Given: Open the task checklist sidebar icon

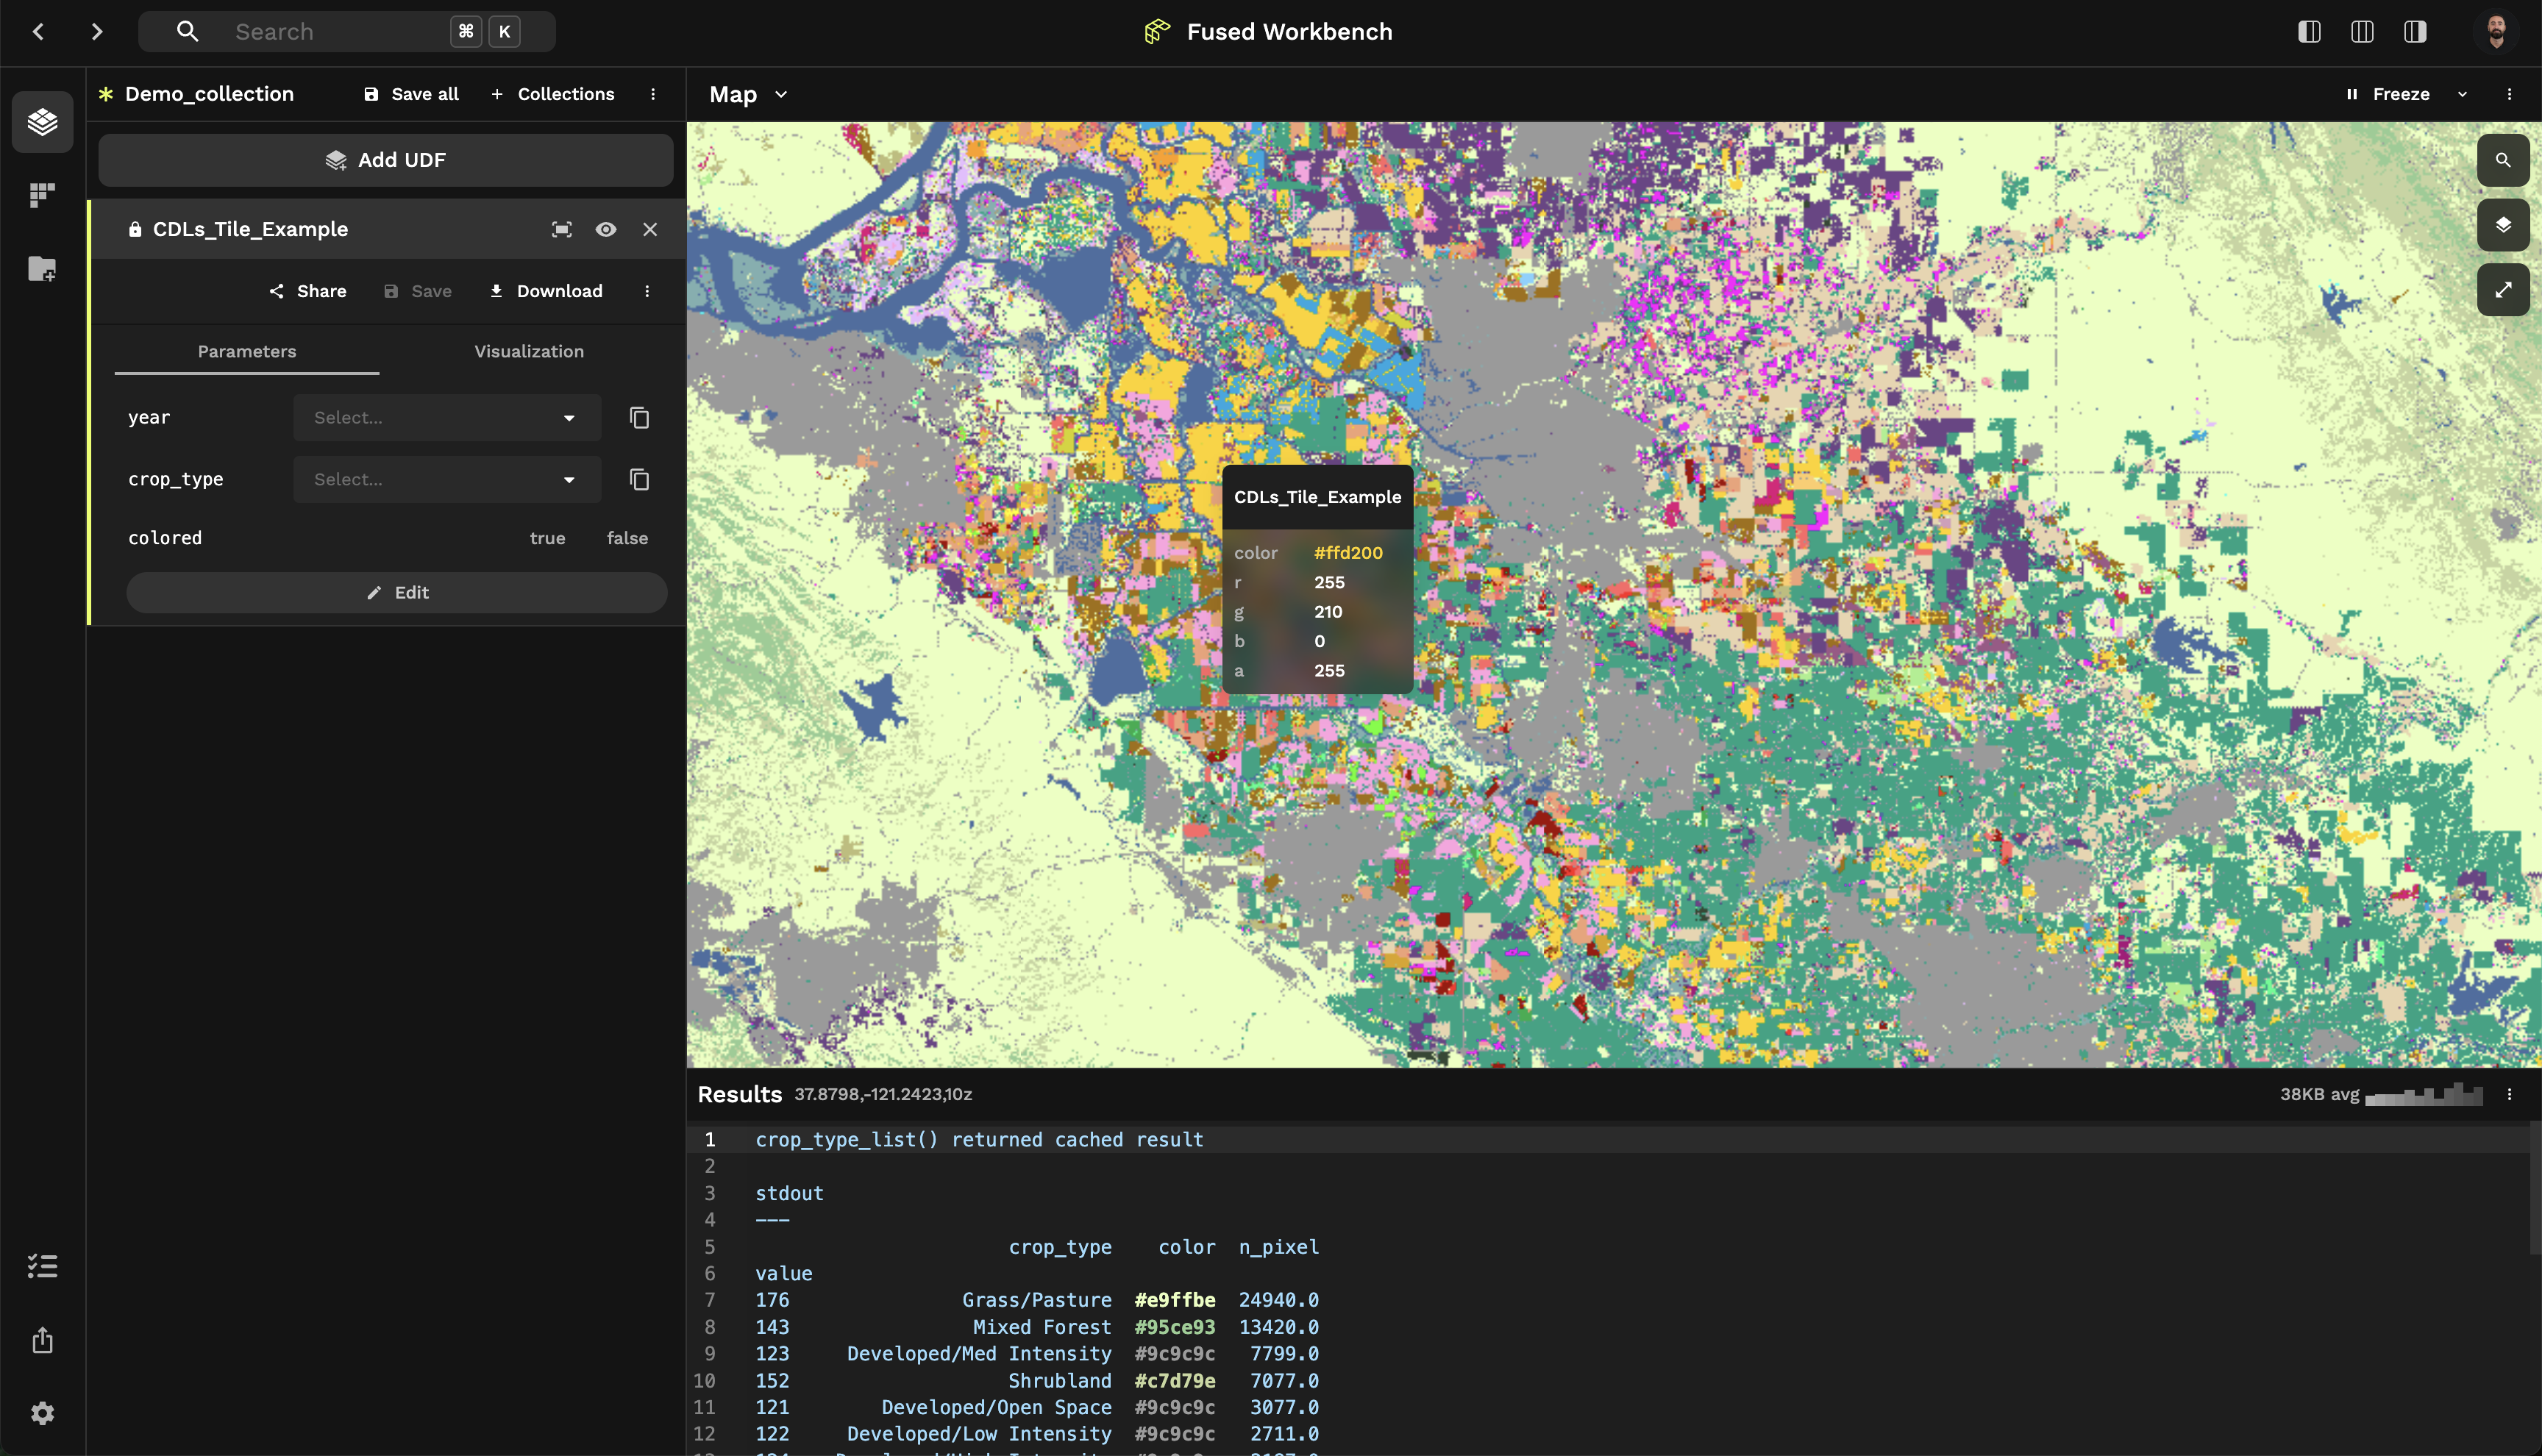Looking at the screenshot, I should [x=42, y=1266].
